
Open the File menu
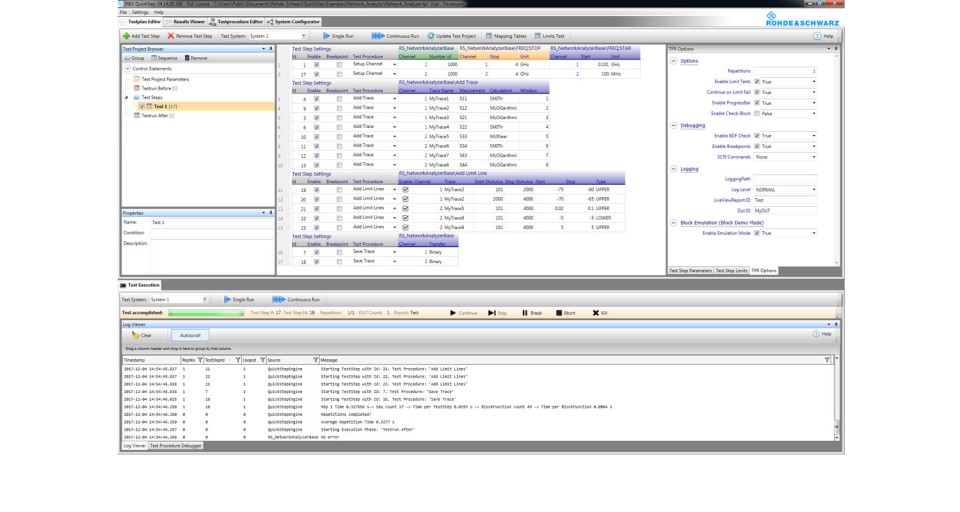click(x=123, y=12)
